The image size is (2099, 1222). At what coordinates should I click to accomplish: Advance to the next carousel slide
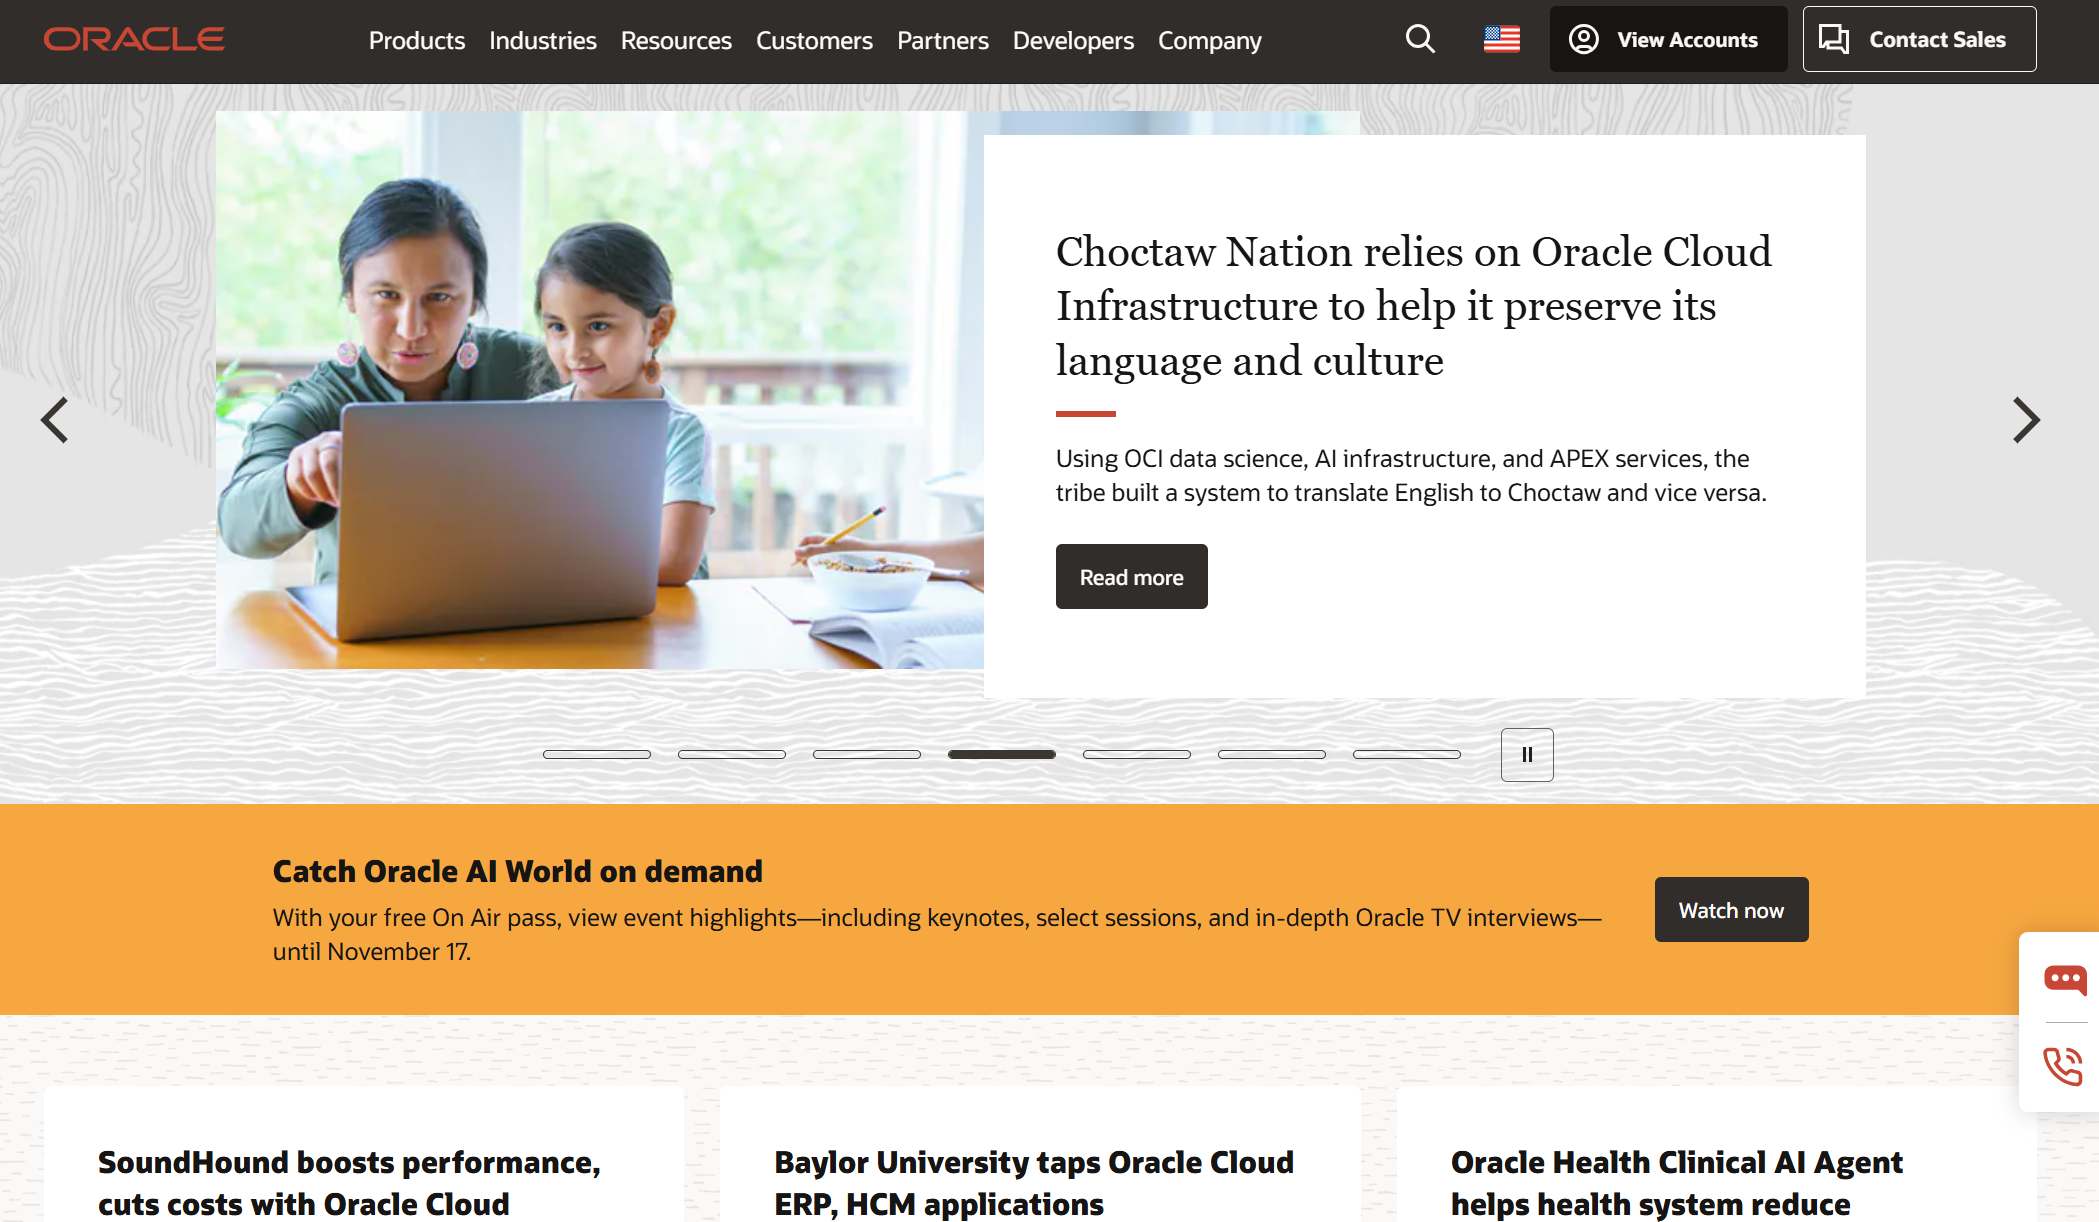pos(2025,420)
